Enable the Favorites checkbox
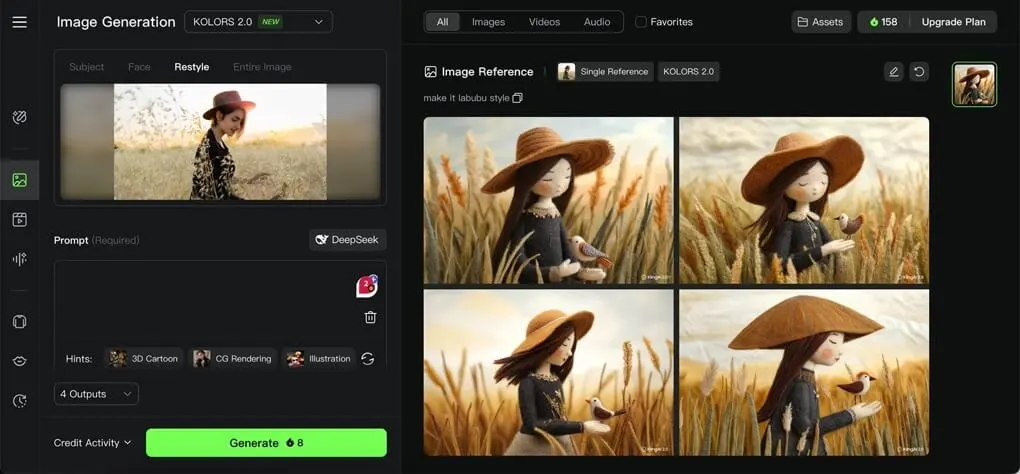 click(641, 22)
